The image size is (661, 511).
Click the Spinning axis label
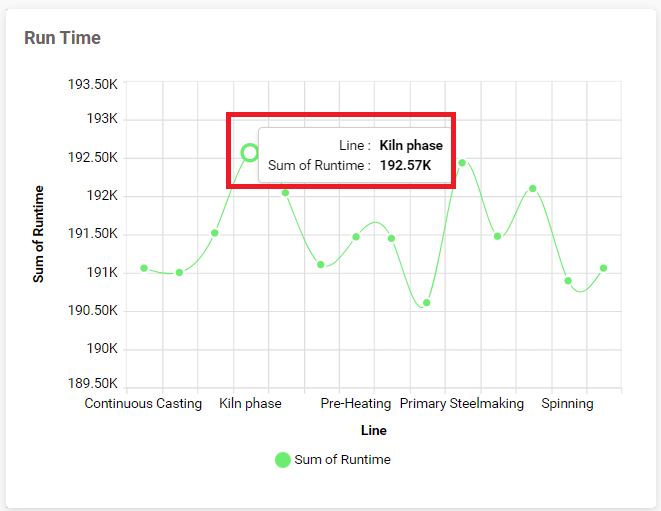[x=567, y=403]
